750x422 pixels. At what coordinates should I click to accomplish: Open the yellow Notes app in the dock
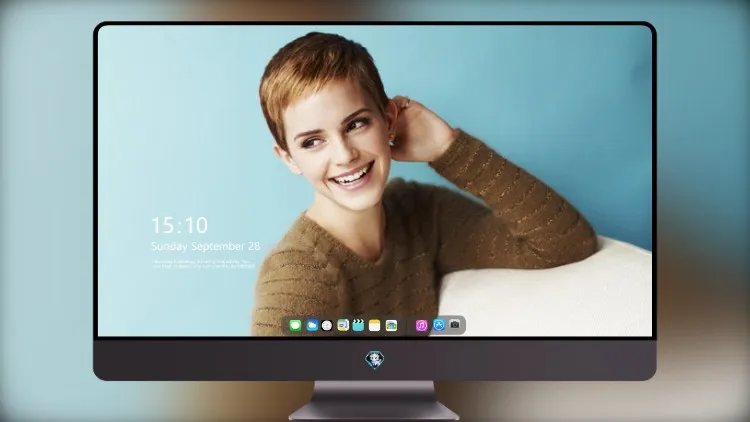pos(375,325)
